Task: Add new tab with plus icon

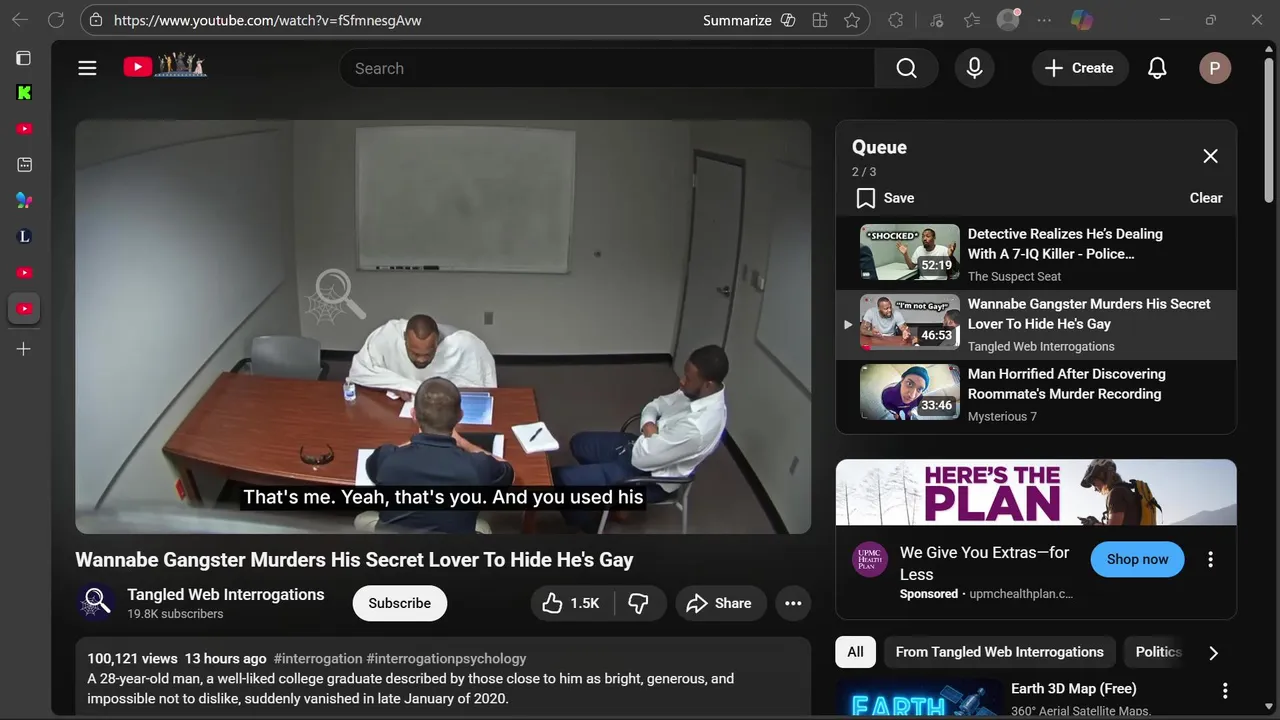Action: [24, 349]
